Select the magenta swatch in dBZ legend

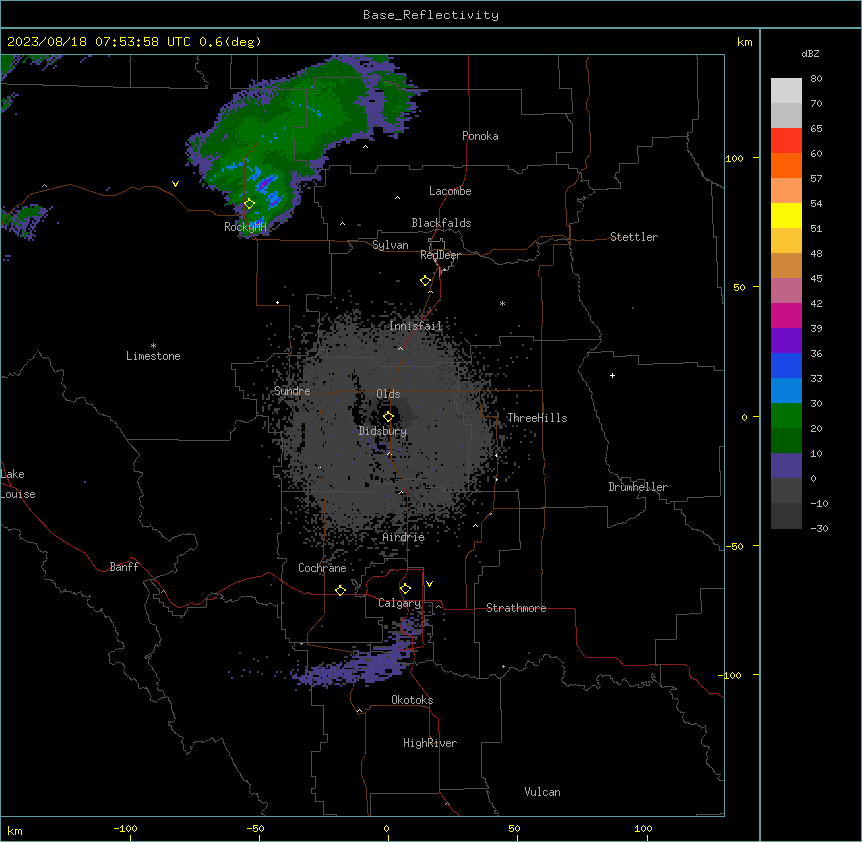(x=786, y=315)
